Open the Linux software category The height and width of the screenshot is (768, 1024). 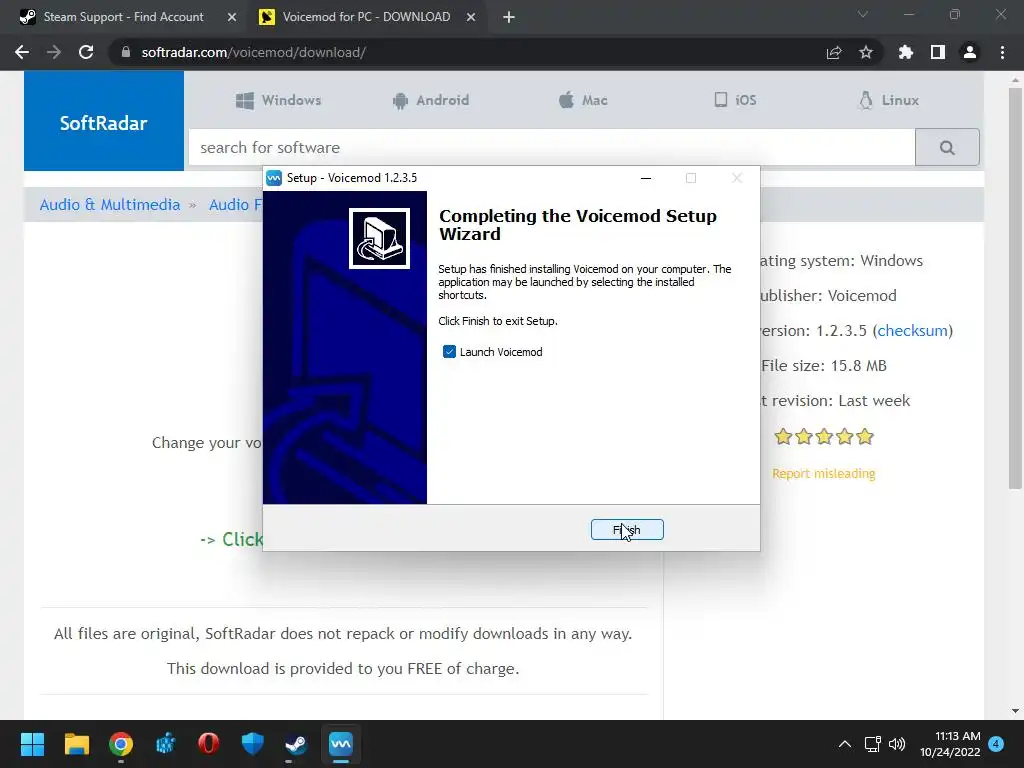coord(889,100)
